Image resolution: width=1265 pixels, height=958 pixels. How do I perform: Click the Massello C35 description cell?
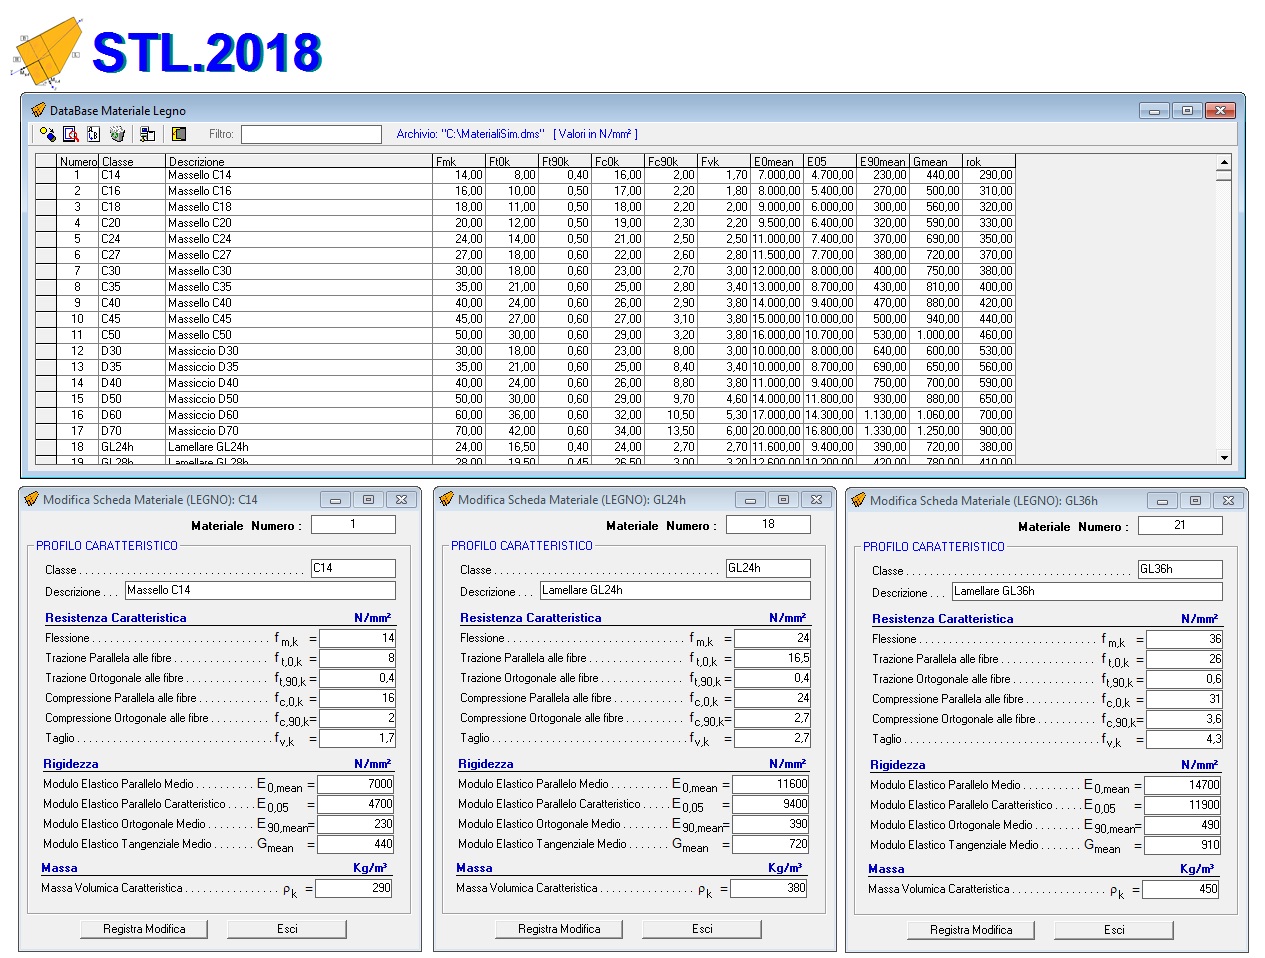point(299,287)
